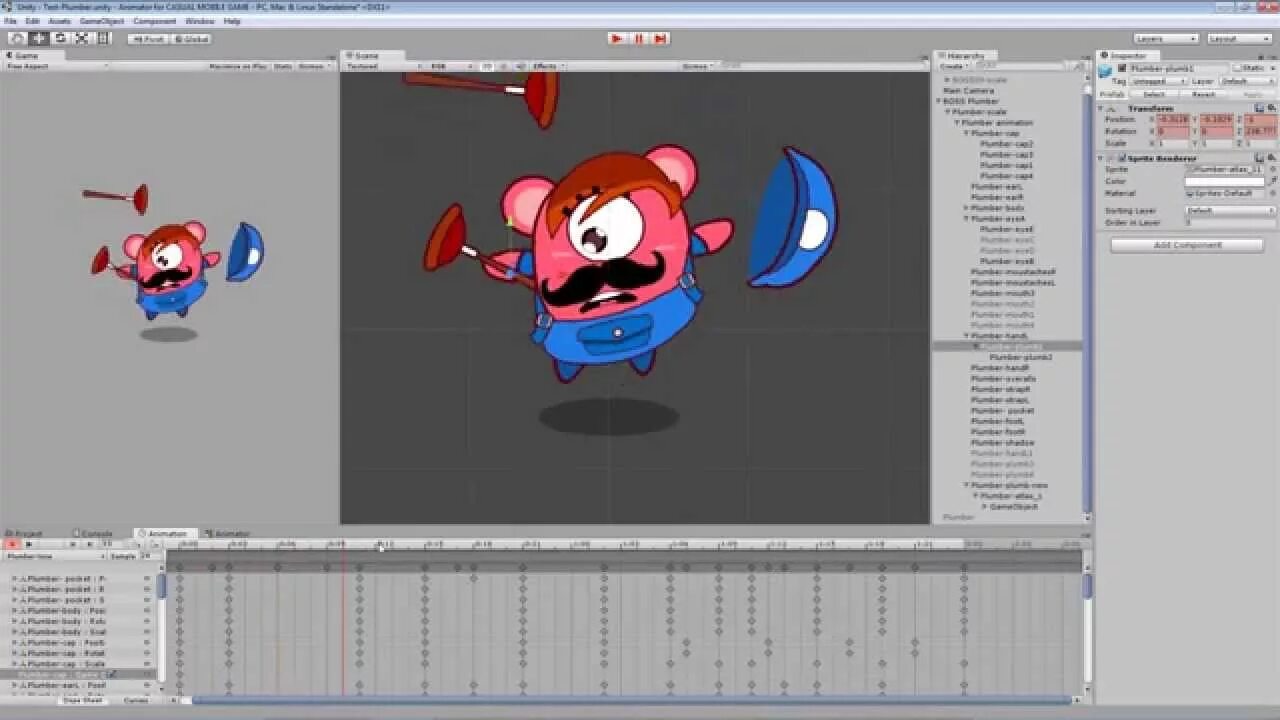Open the Create dropdown in Hierarchy

click(953, 66)
